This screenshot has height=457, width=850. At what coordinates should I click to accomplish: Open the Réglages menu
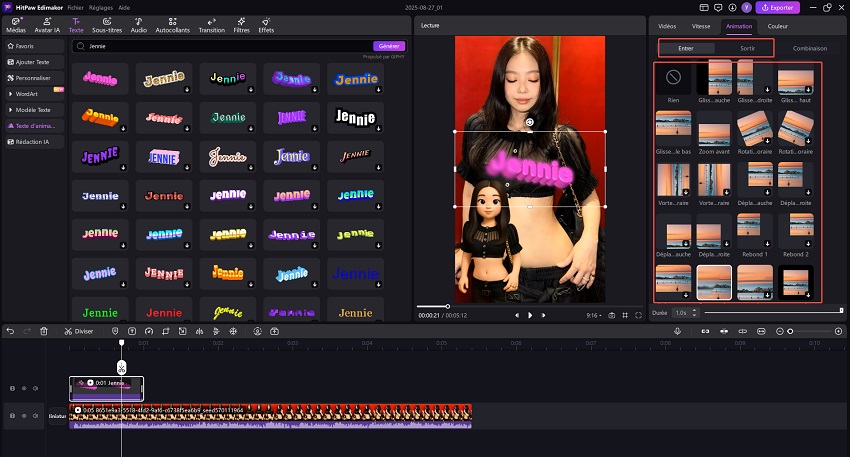click(x=100, y=6)
